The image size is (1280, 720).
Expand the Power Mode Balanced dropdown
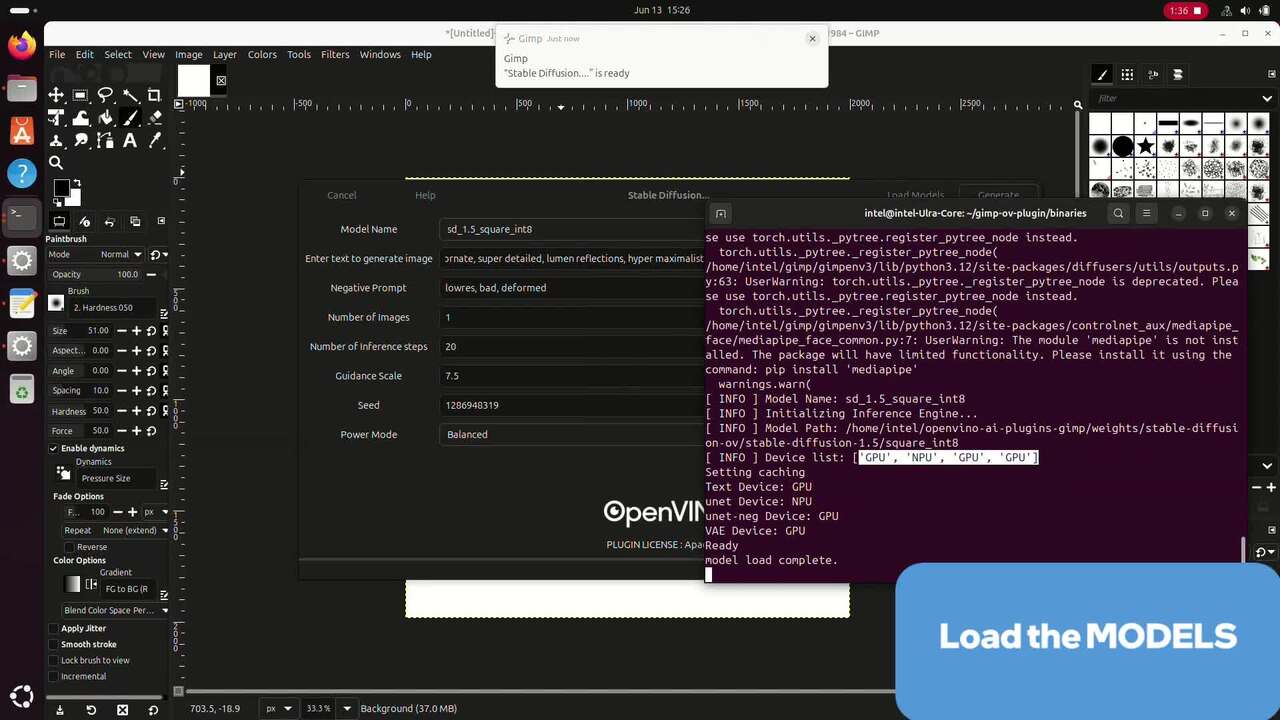(570, 434)
